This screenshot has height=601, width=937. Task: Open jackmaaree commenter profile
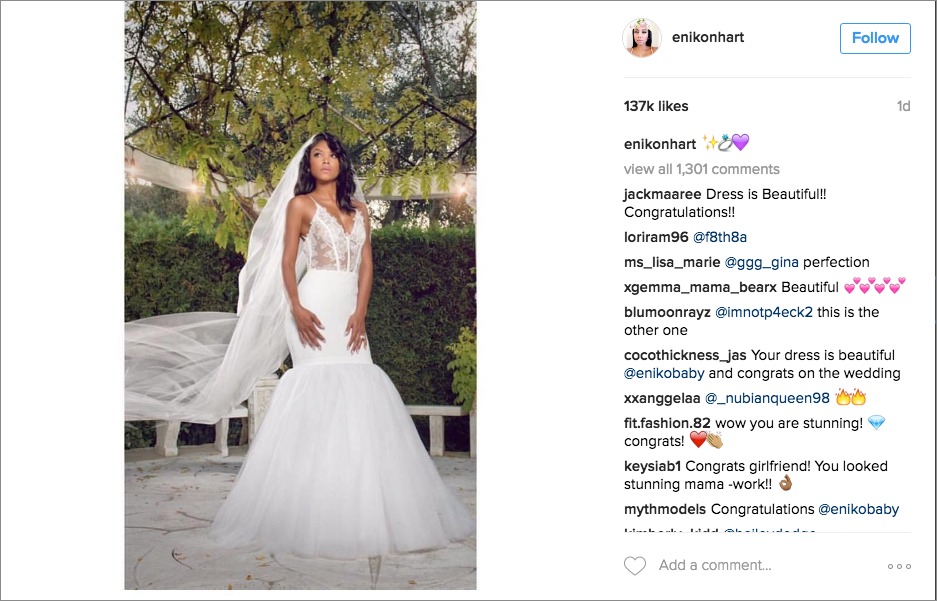point(662,195)
